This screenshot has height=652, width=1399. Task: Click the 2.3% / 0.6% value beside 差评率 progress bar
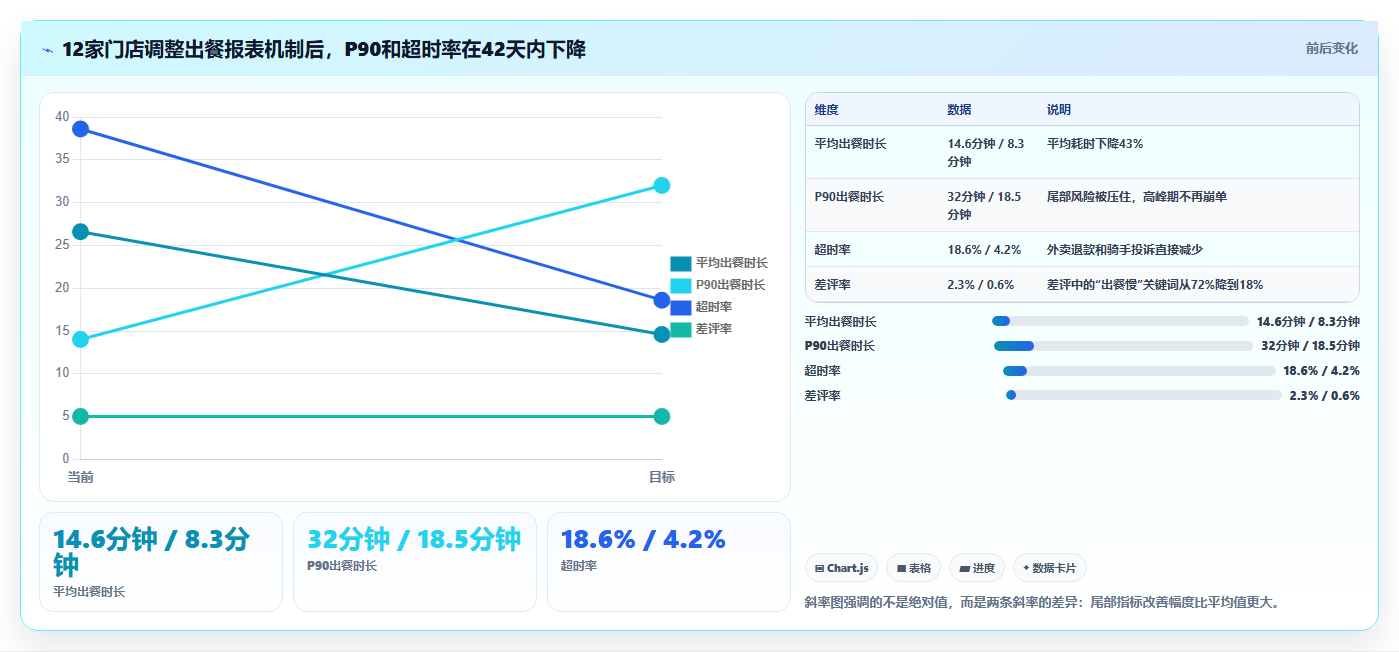pos(1324,395)
